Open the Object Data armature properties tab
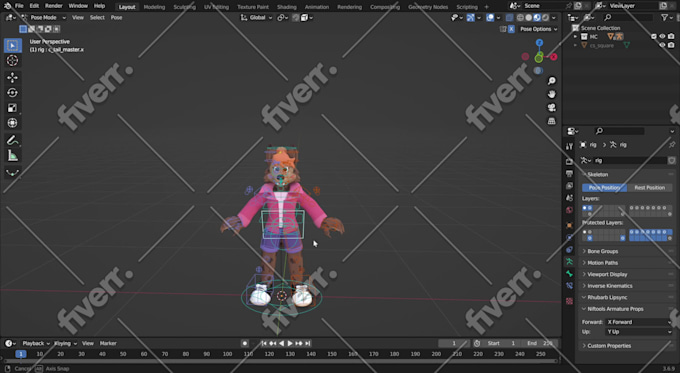Viewport: 680px width, 373px height. point(569,262)
